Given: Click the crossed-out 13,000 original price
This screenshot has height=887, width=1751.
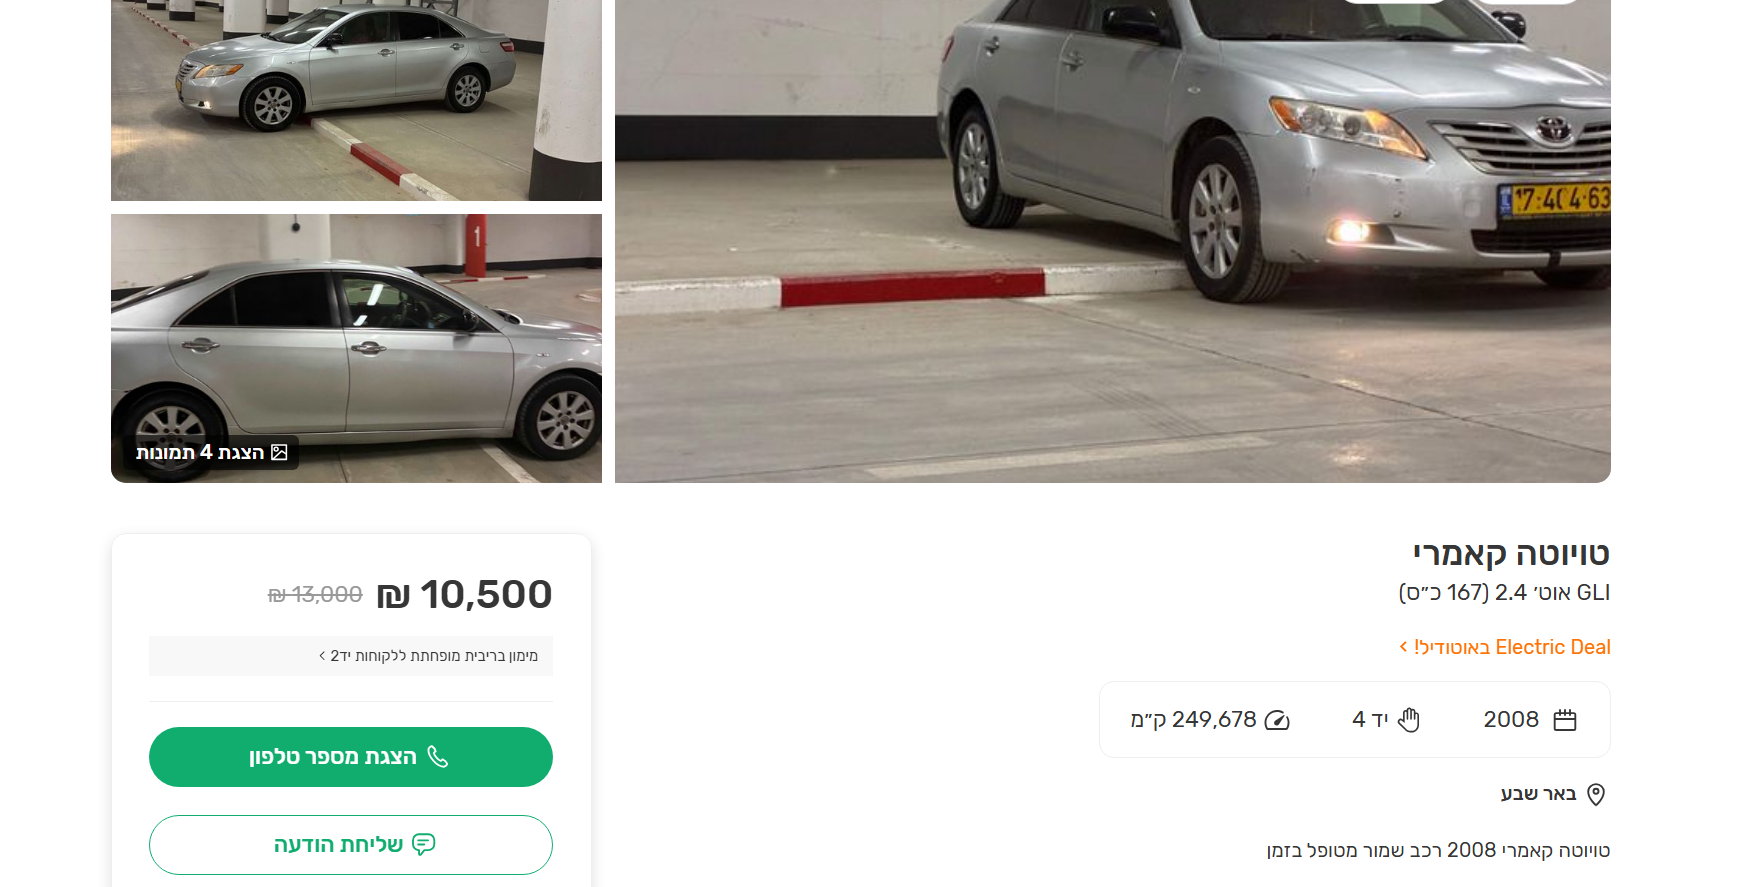Looking at the screenshot, I should (x=315, y=595).
